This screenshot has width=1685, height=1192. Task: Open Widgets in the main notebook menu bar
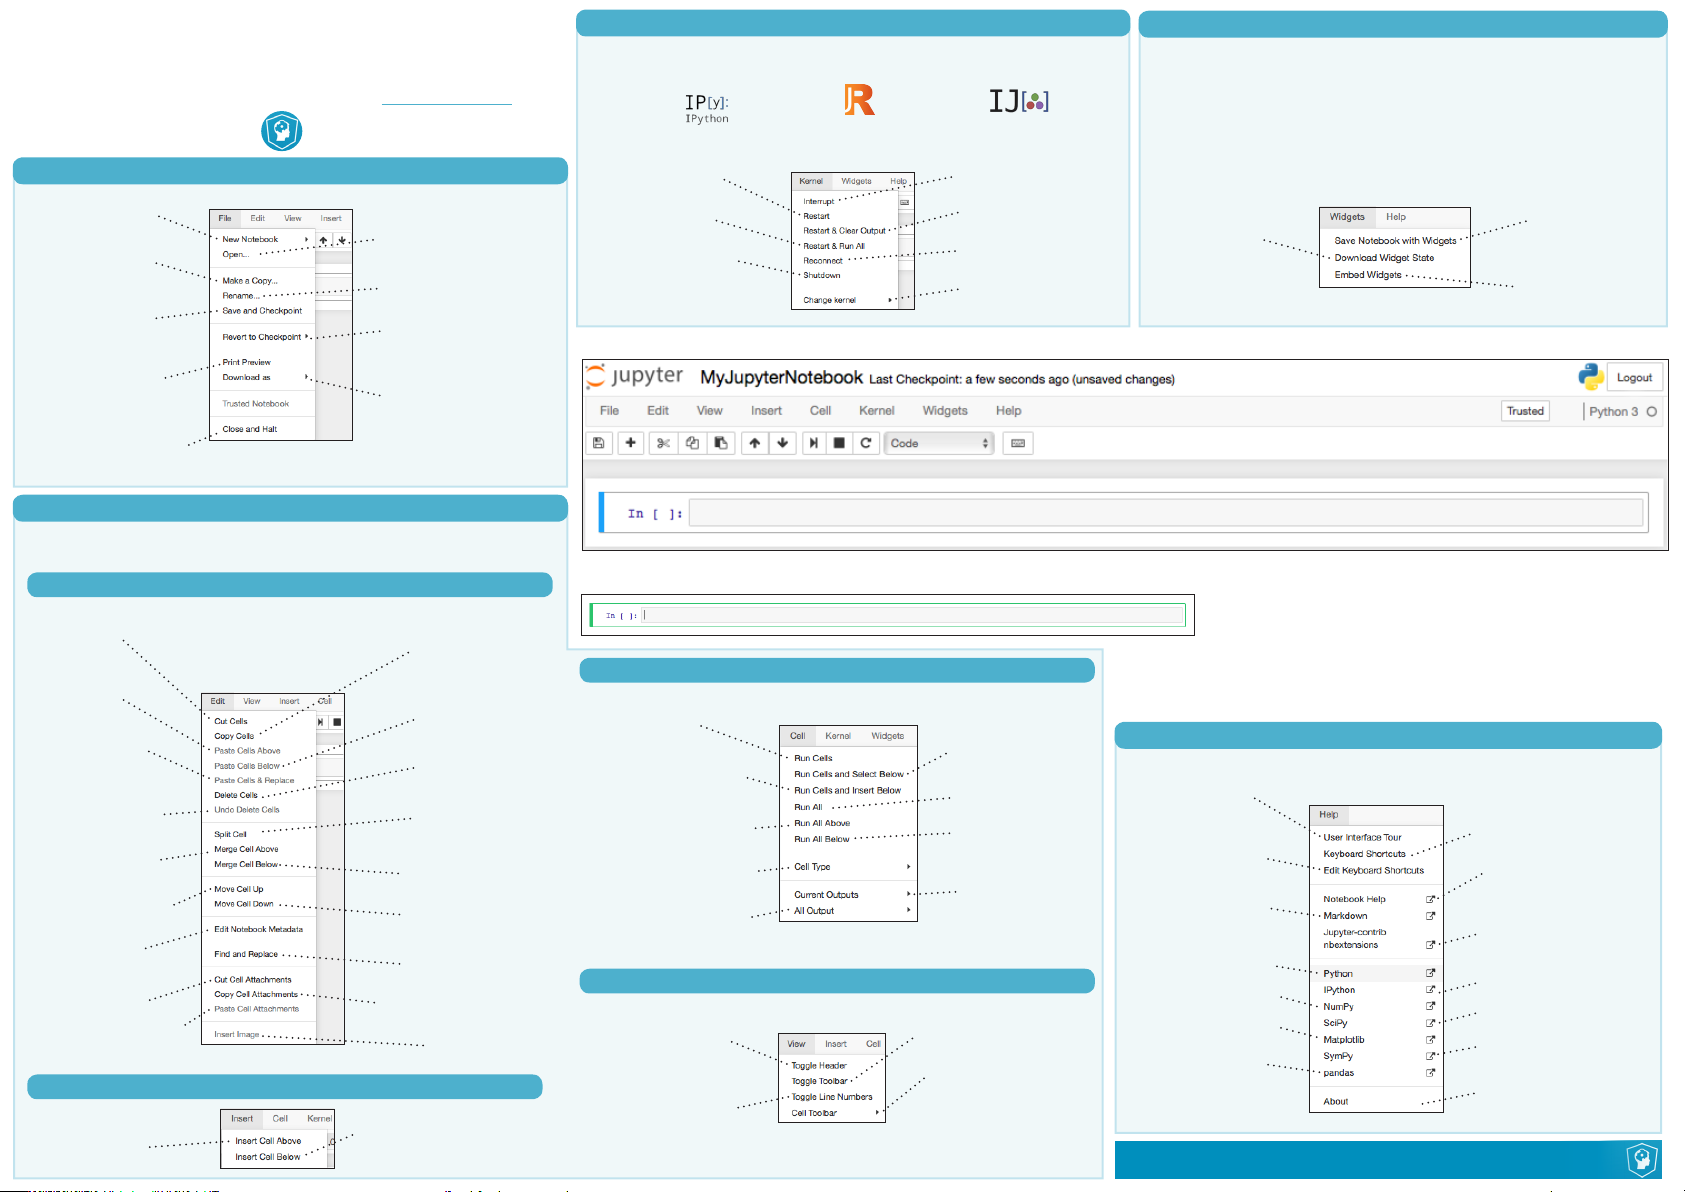point(944,411)
